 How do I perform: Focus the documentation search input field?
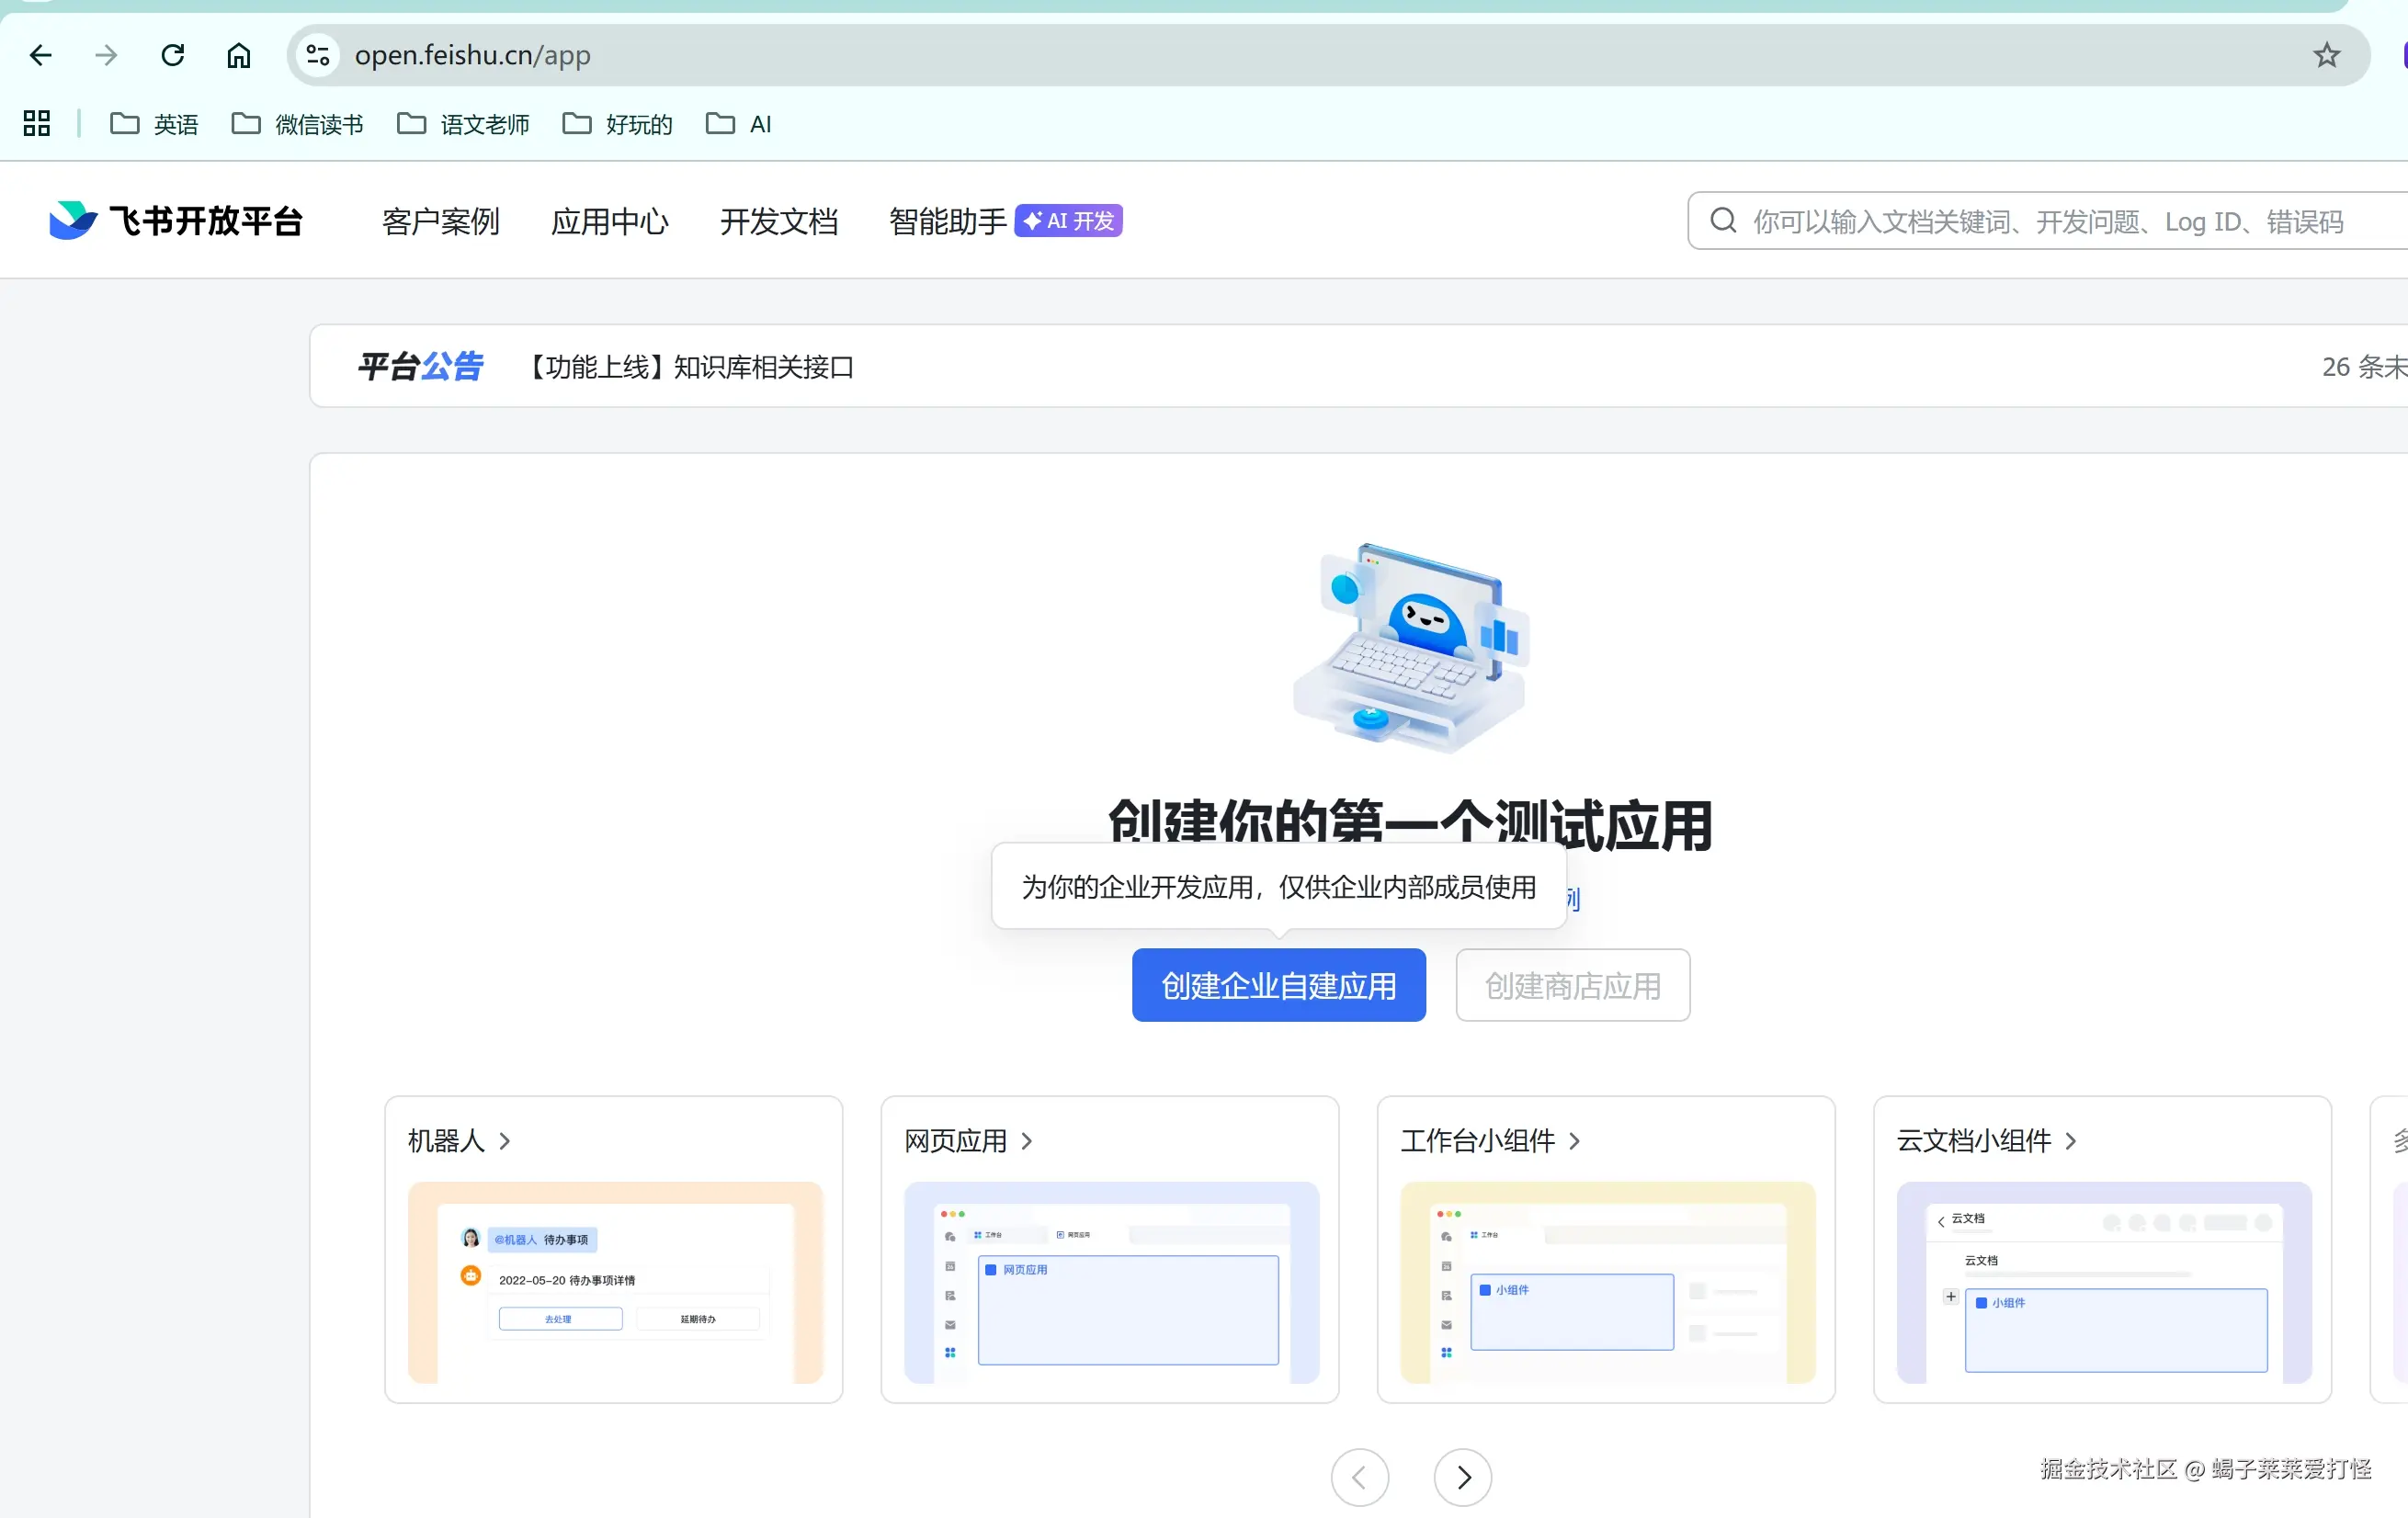(x=2048, y=221)
